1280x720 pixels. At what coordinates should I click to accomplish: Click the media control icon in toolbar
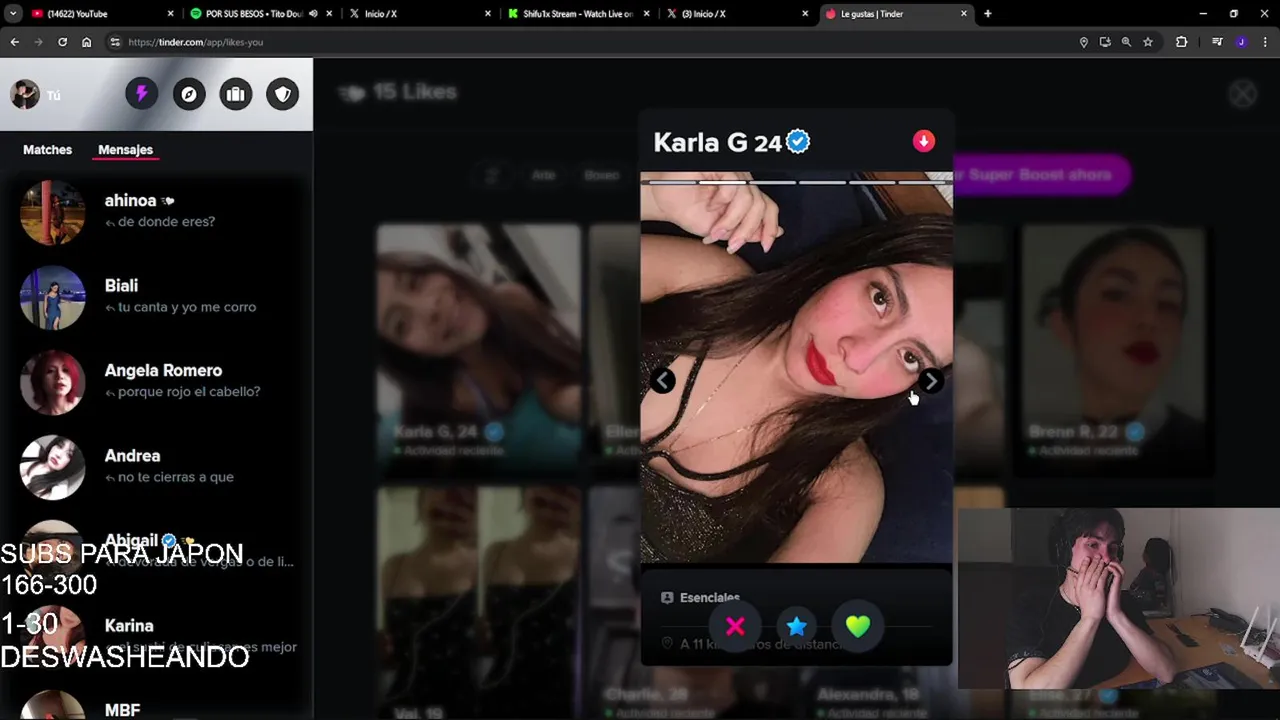click(1217, 42)
